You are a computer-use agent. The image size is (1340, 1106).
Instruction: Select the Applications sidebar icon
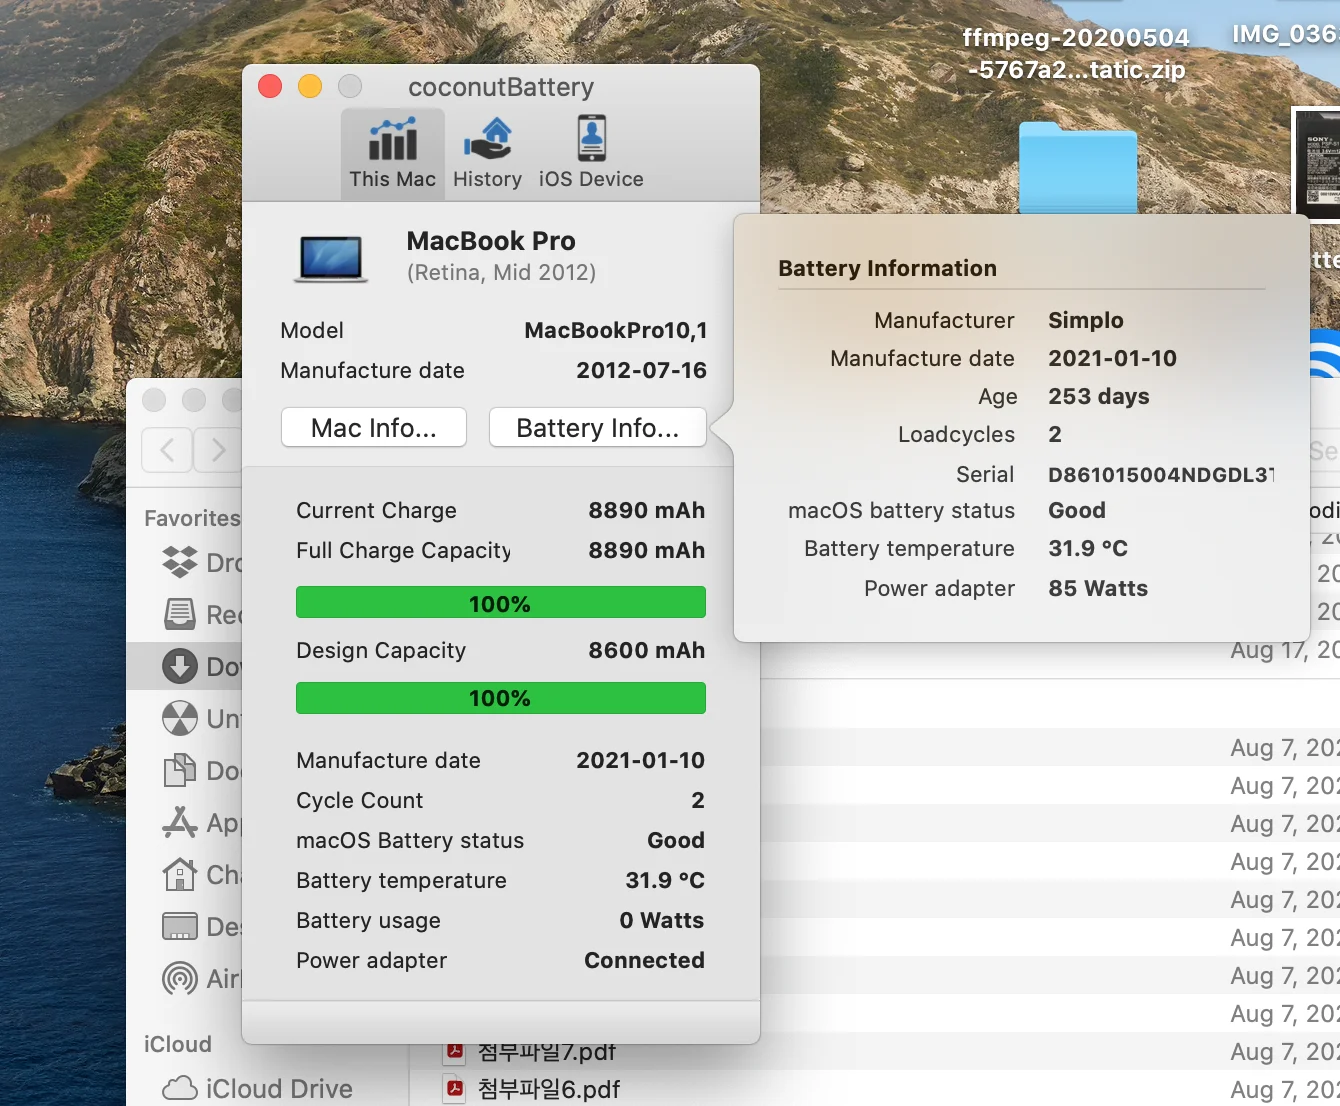(x=180, y=822)
